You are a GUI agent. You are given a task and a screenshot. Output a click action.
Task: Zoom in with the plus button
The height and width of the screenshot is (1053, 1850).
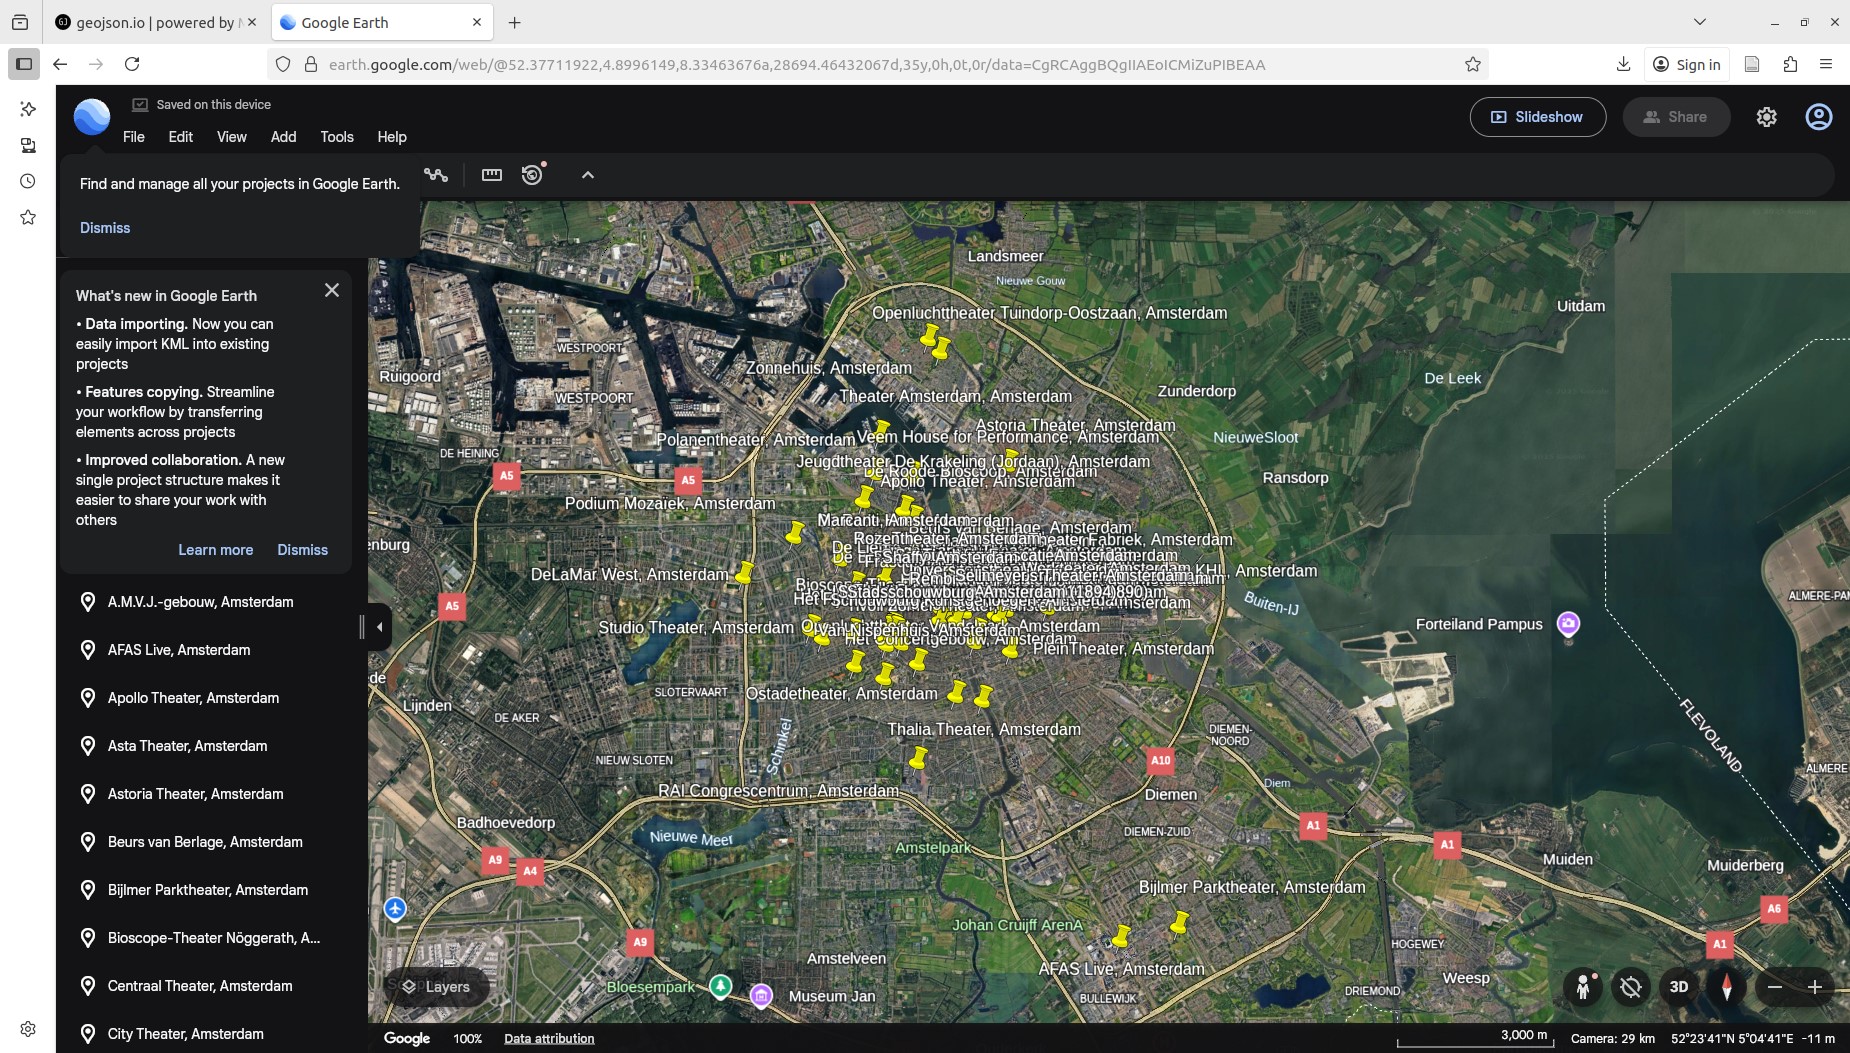point(1815,987)
